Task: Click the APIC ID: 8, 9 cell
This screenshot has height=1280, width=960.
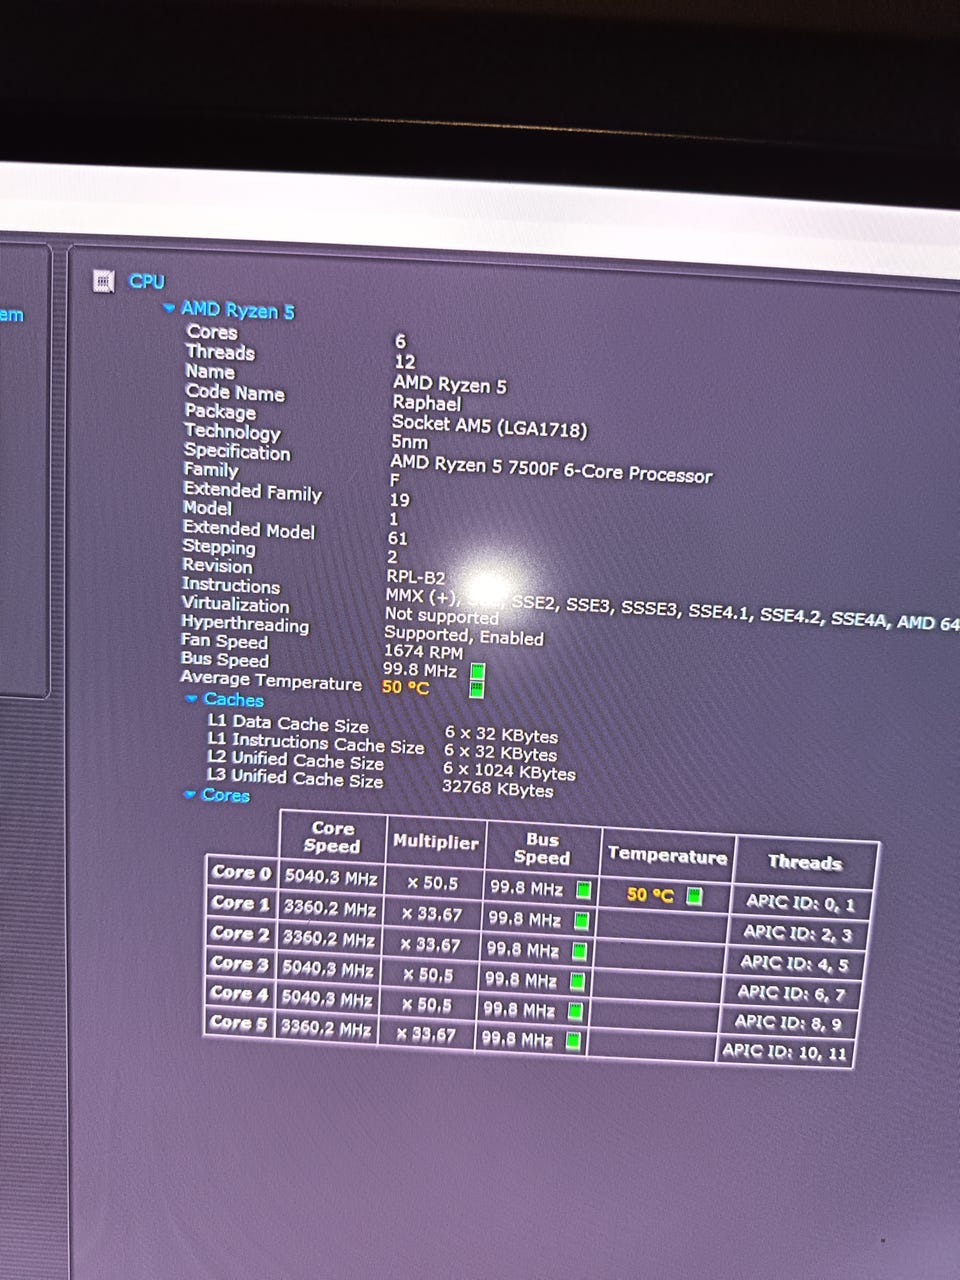Action: [x=789, y=1022]
